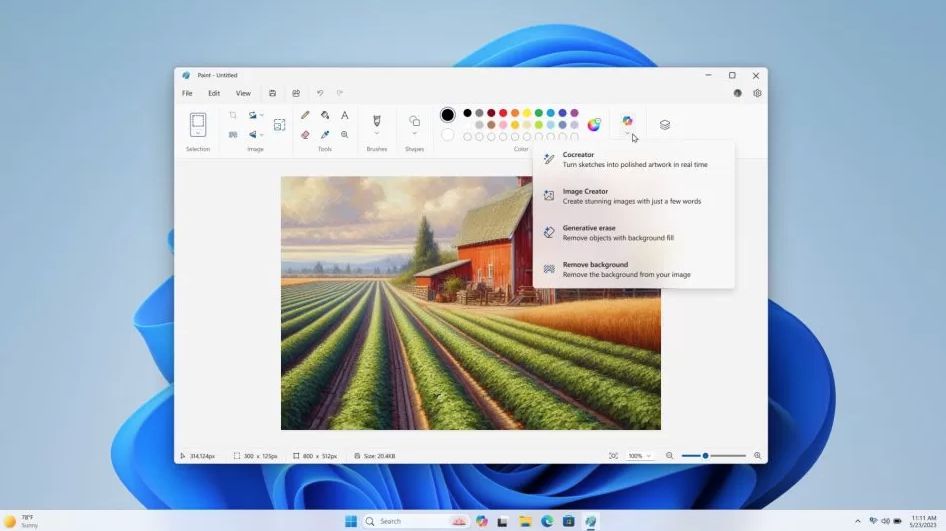Image resolution: width=946 pixels, height=531 pixels.
Task: Open the Edit menu
Action: point(214,93)
